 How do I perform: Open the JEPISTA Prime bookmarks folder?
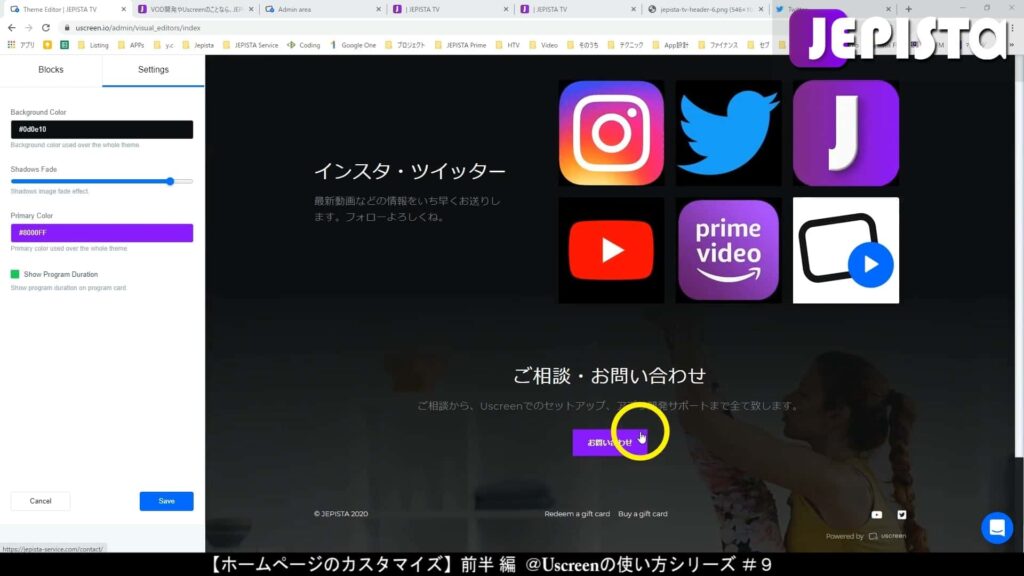pyautogui.click(x=460, y=45)
